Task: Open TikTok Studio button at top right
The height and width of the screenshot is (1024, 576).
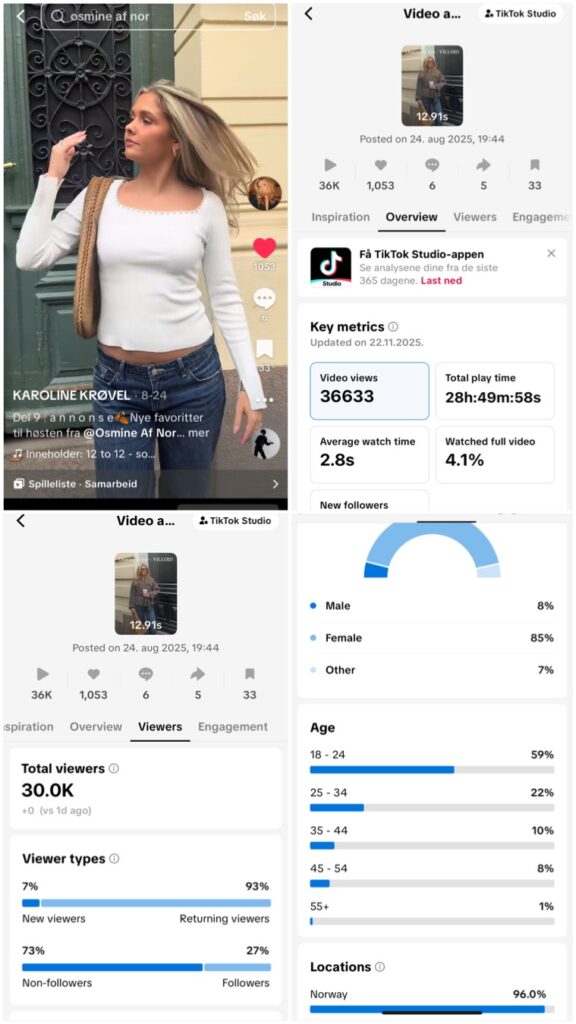Action: click(x=520, y=14)
